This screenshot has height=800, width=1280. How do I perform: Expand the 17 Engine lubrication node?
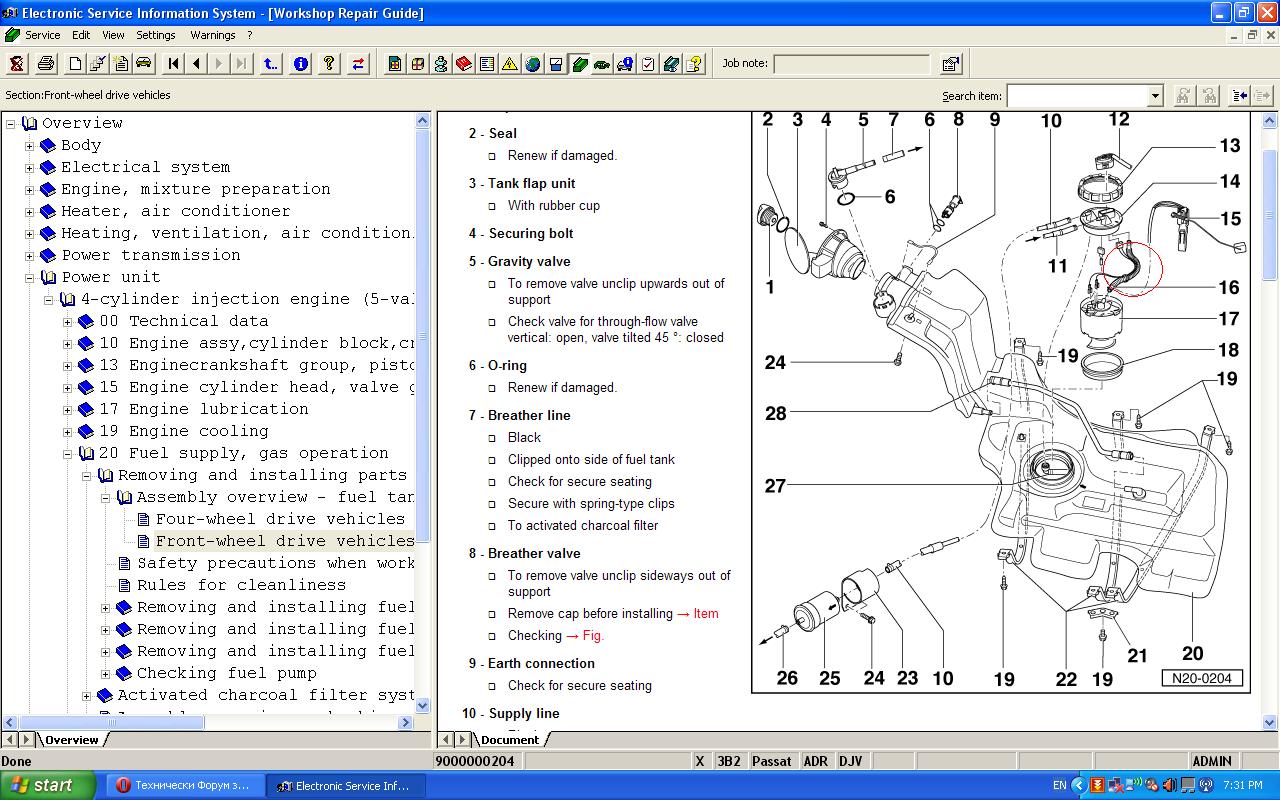tap(67, 410)
